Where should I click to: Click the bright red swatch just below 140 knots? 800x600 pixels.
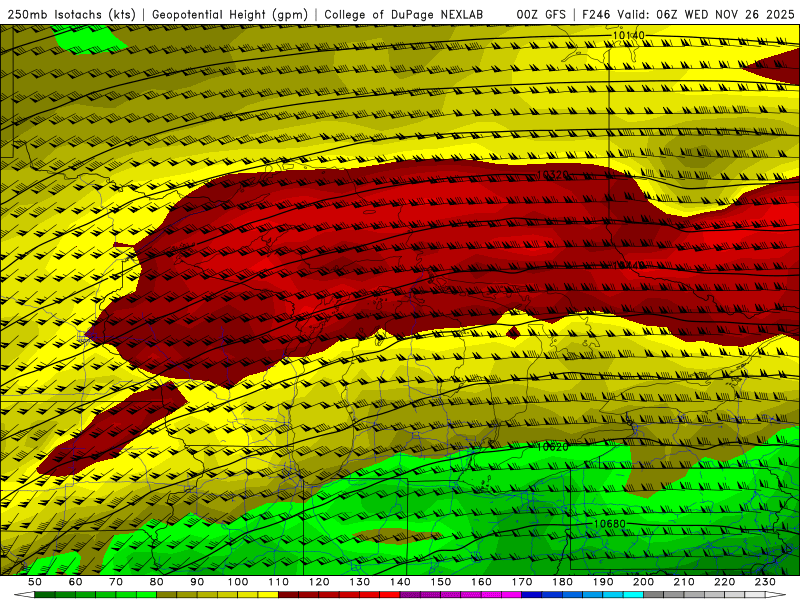click(x=390, y=595)
